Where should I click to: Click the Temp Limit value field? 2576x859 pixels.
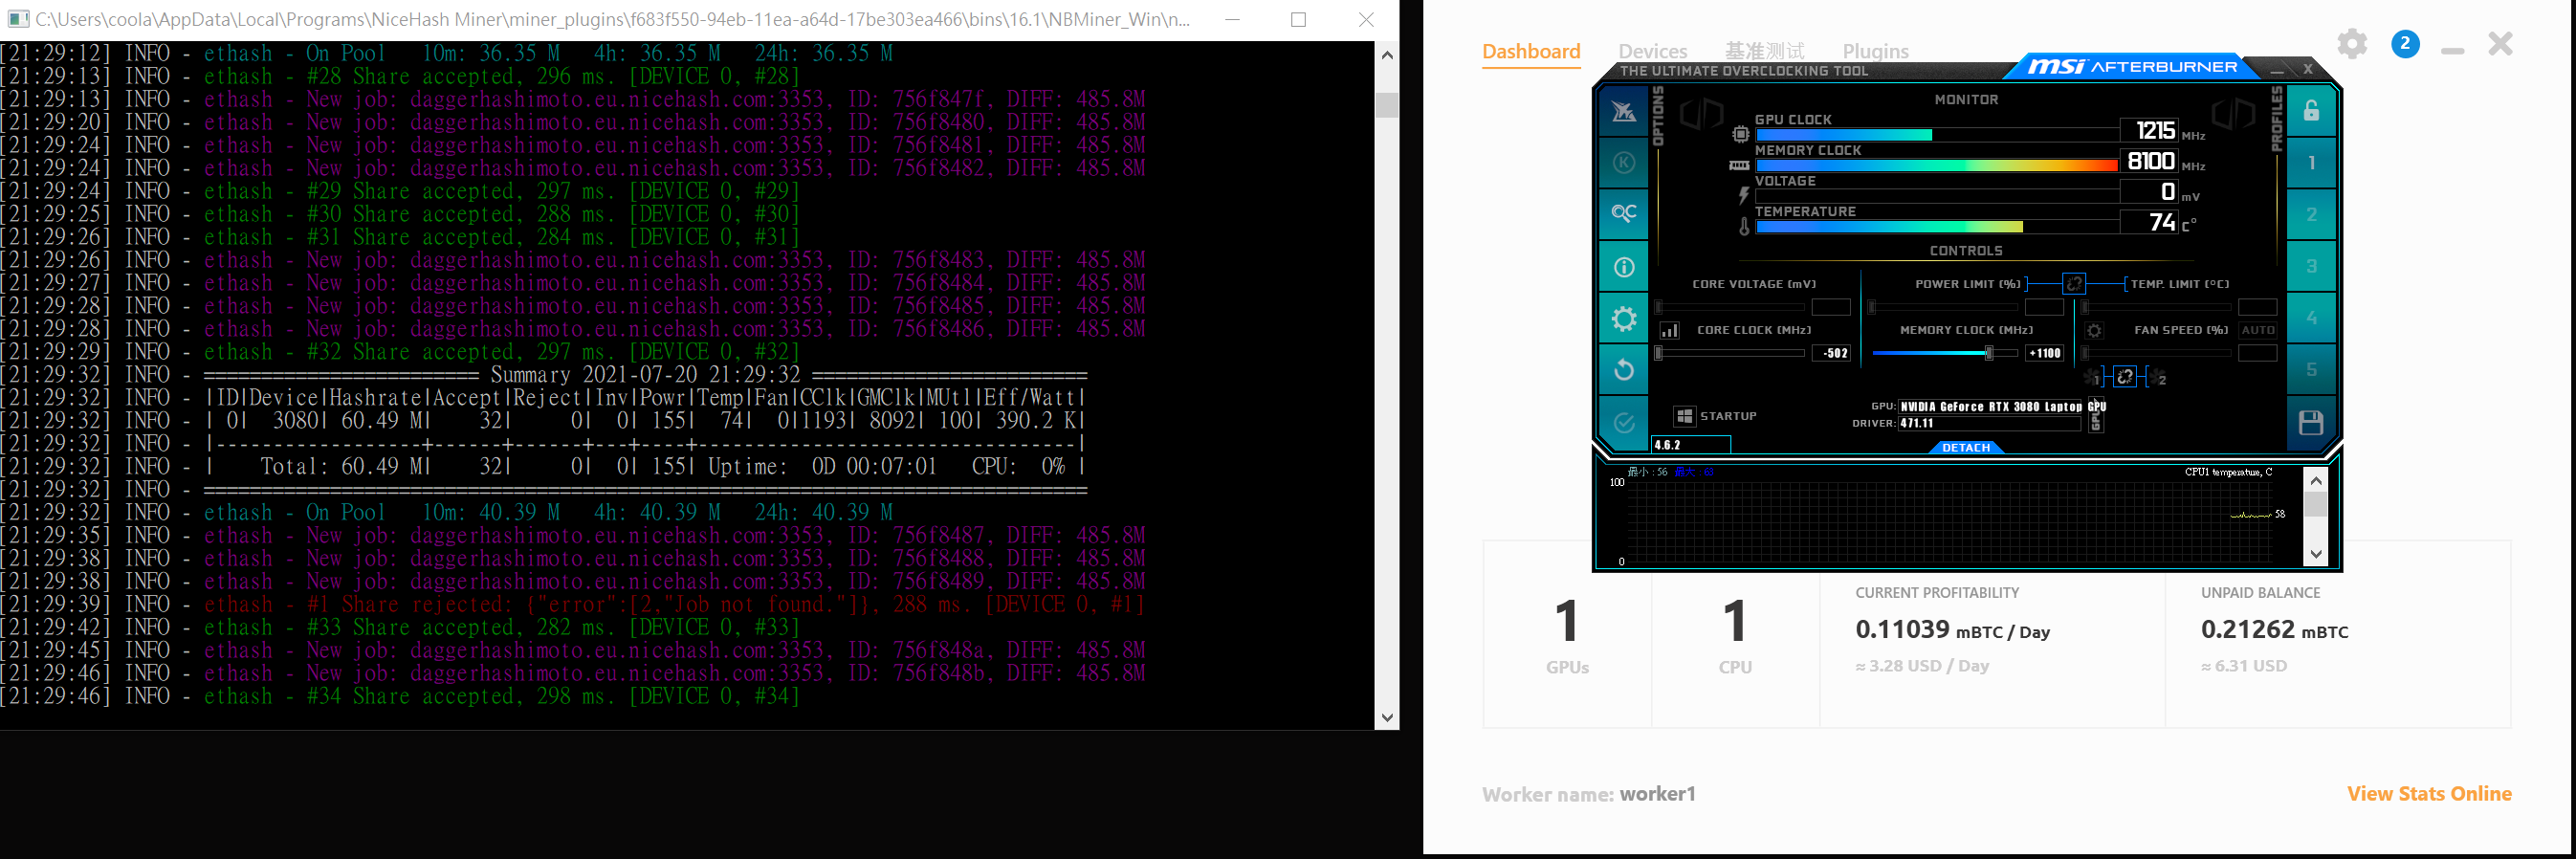pyautogui.click(x=2257, y=307)
